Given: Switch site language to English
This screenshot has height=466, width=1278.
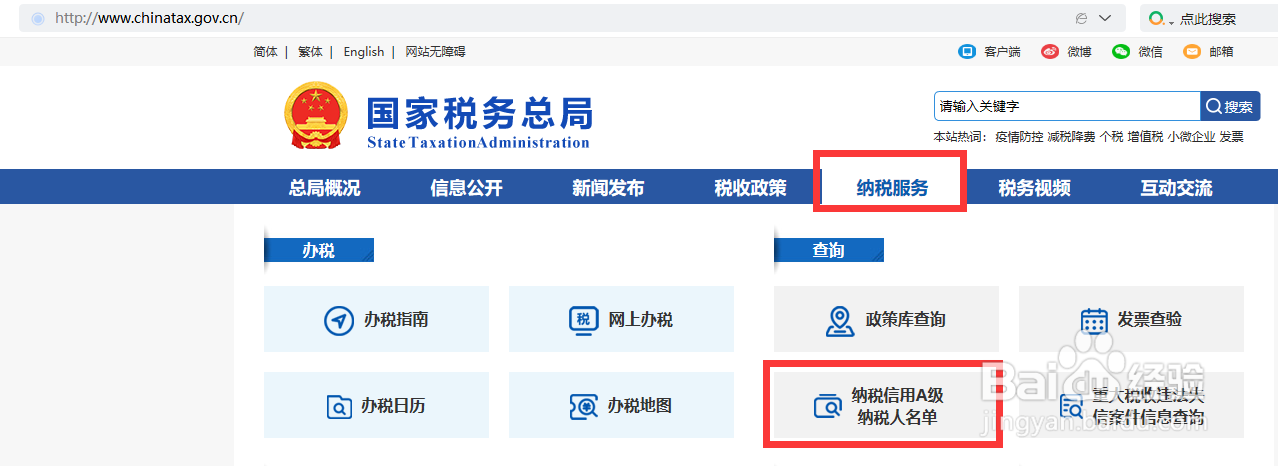Looking at the screenshot, I should tap(364, 52).
